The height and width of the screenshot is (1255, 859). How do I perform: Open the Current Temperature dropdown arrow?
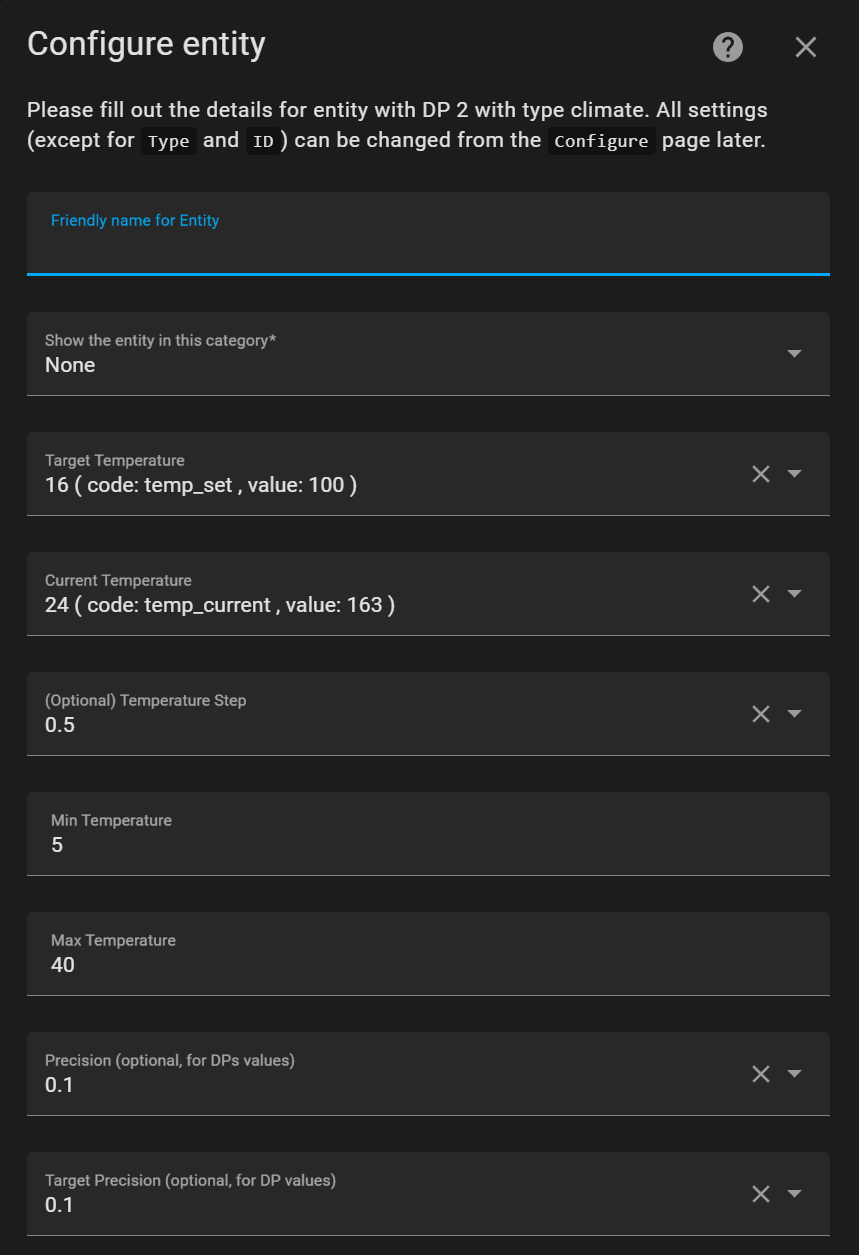click(795, 594)
